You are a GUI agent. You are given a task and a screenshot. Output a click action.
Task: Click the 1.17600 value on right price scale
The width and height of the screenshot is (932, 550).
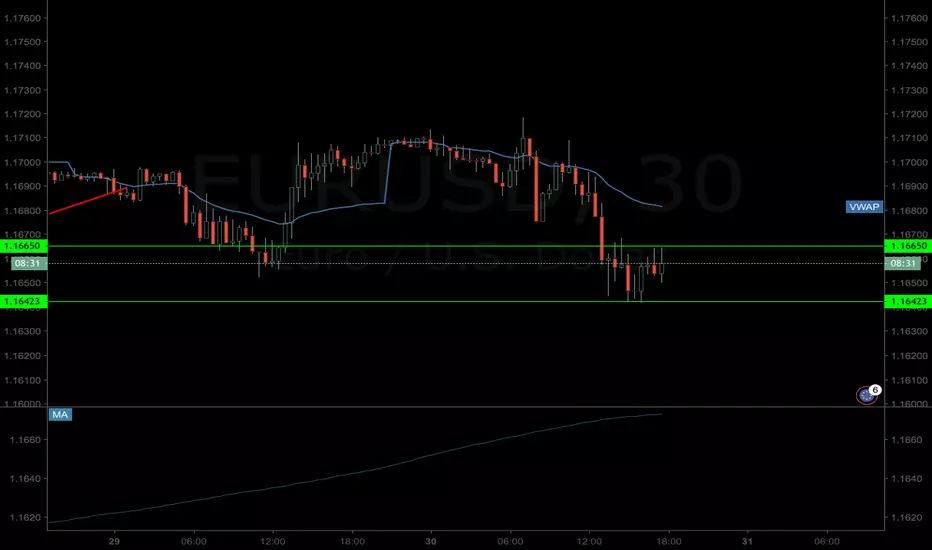909,18
